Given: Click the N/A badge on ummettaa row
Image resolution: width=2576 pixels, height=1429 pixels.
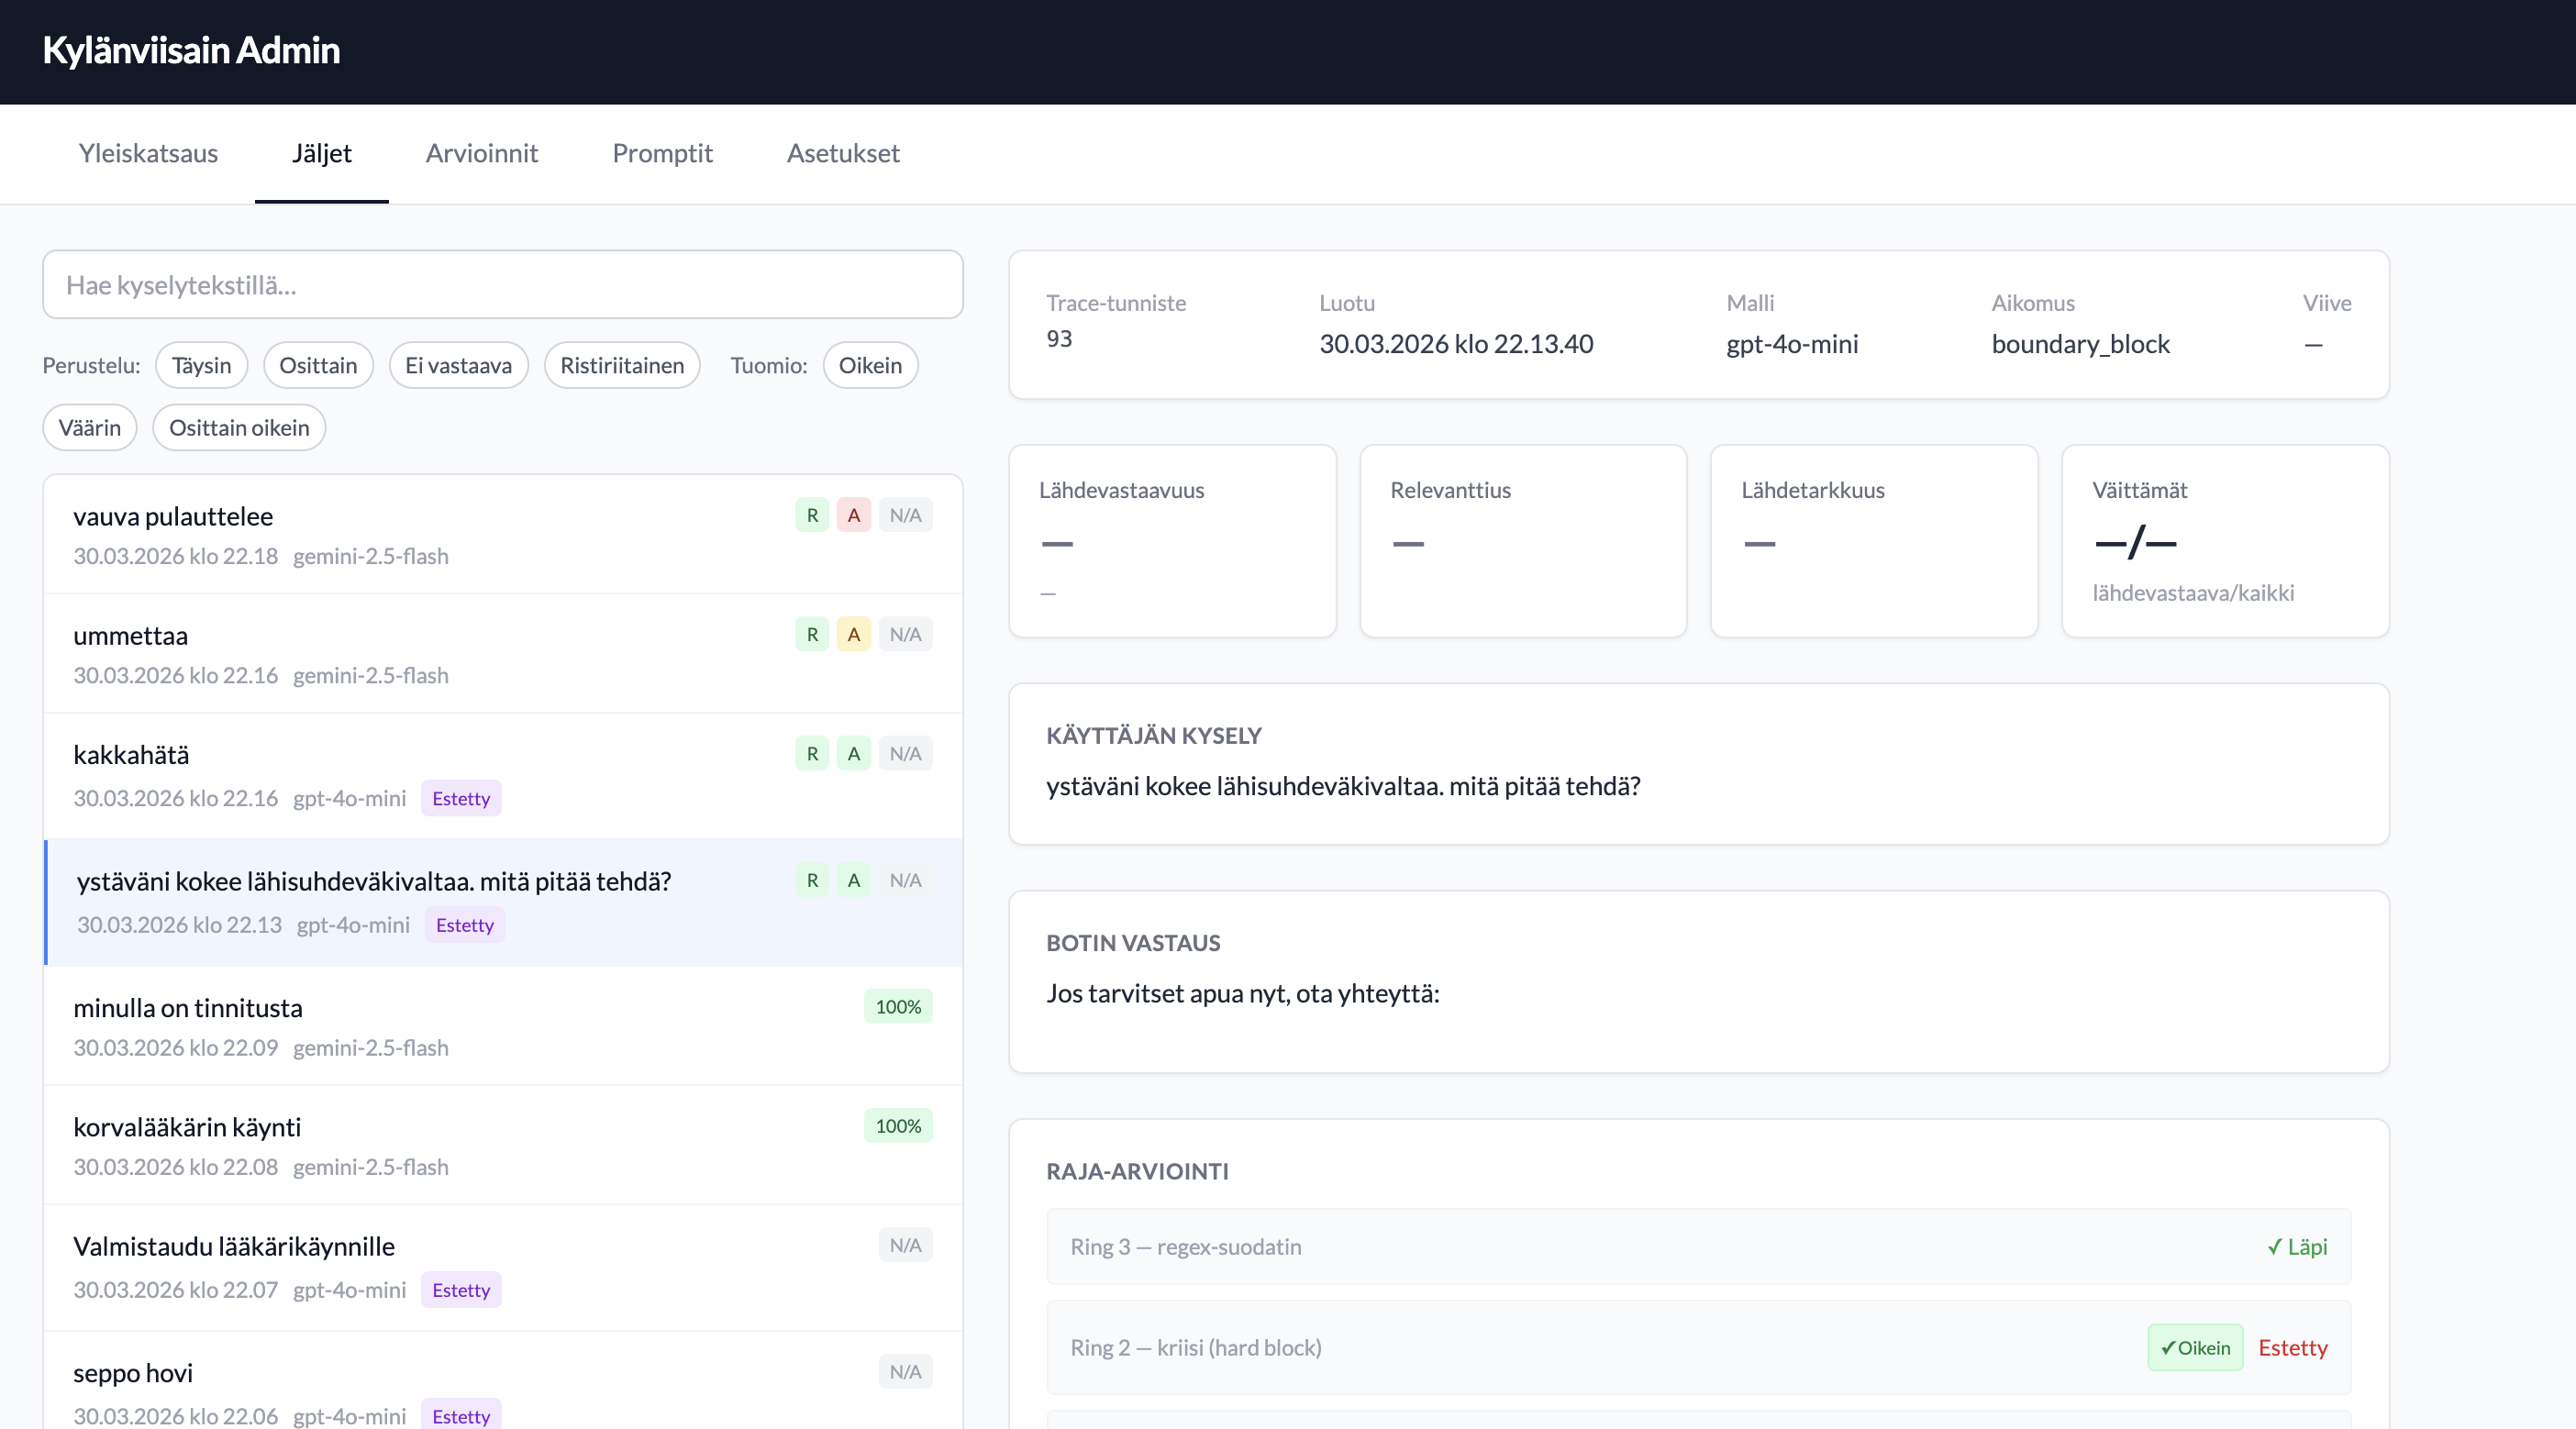Looking at the screenshot, I should click(905, 634).
